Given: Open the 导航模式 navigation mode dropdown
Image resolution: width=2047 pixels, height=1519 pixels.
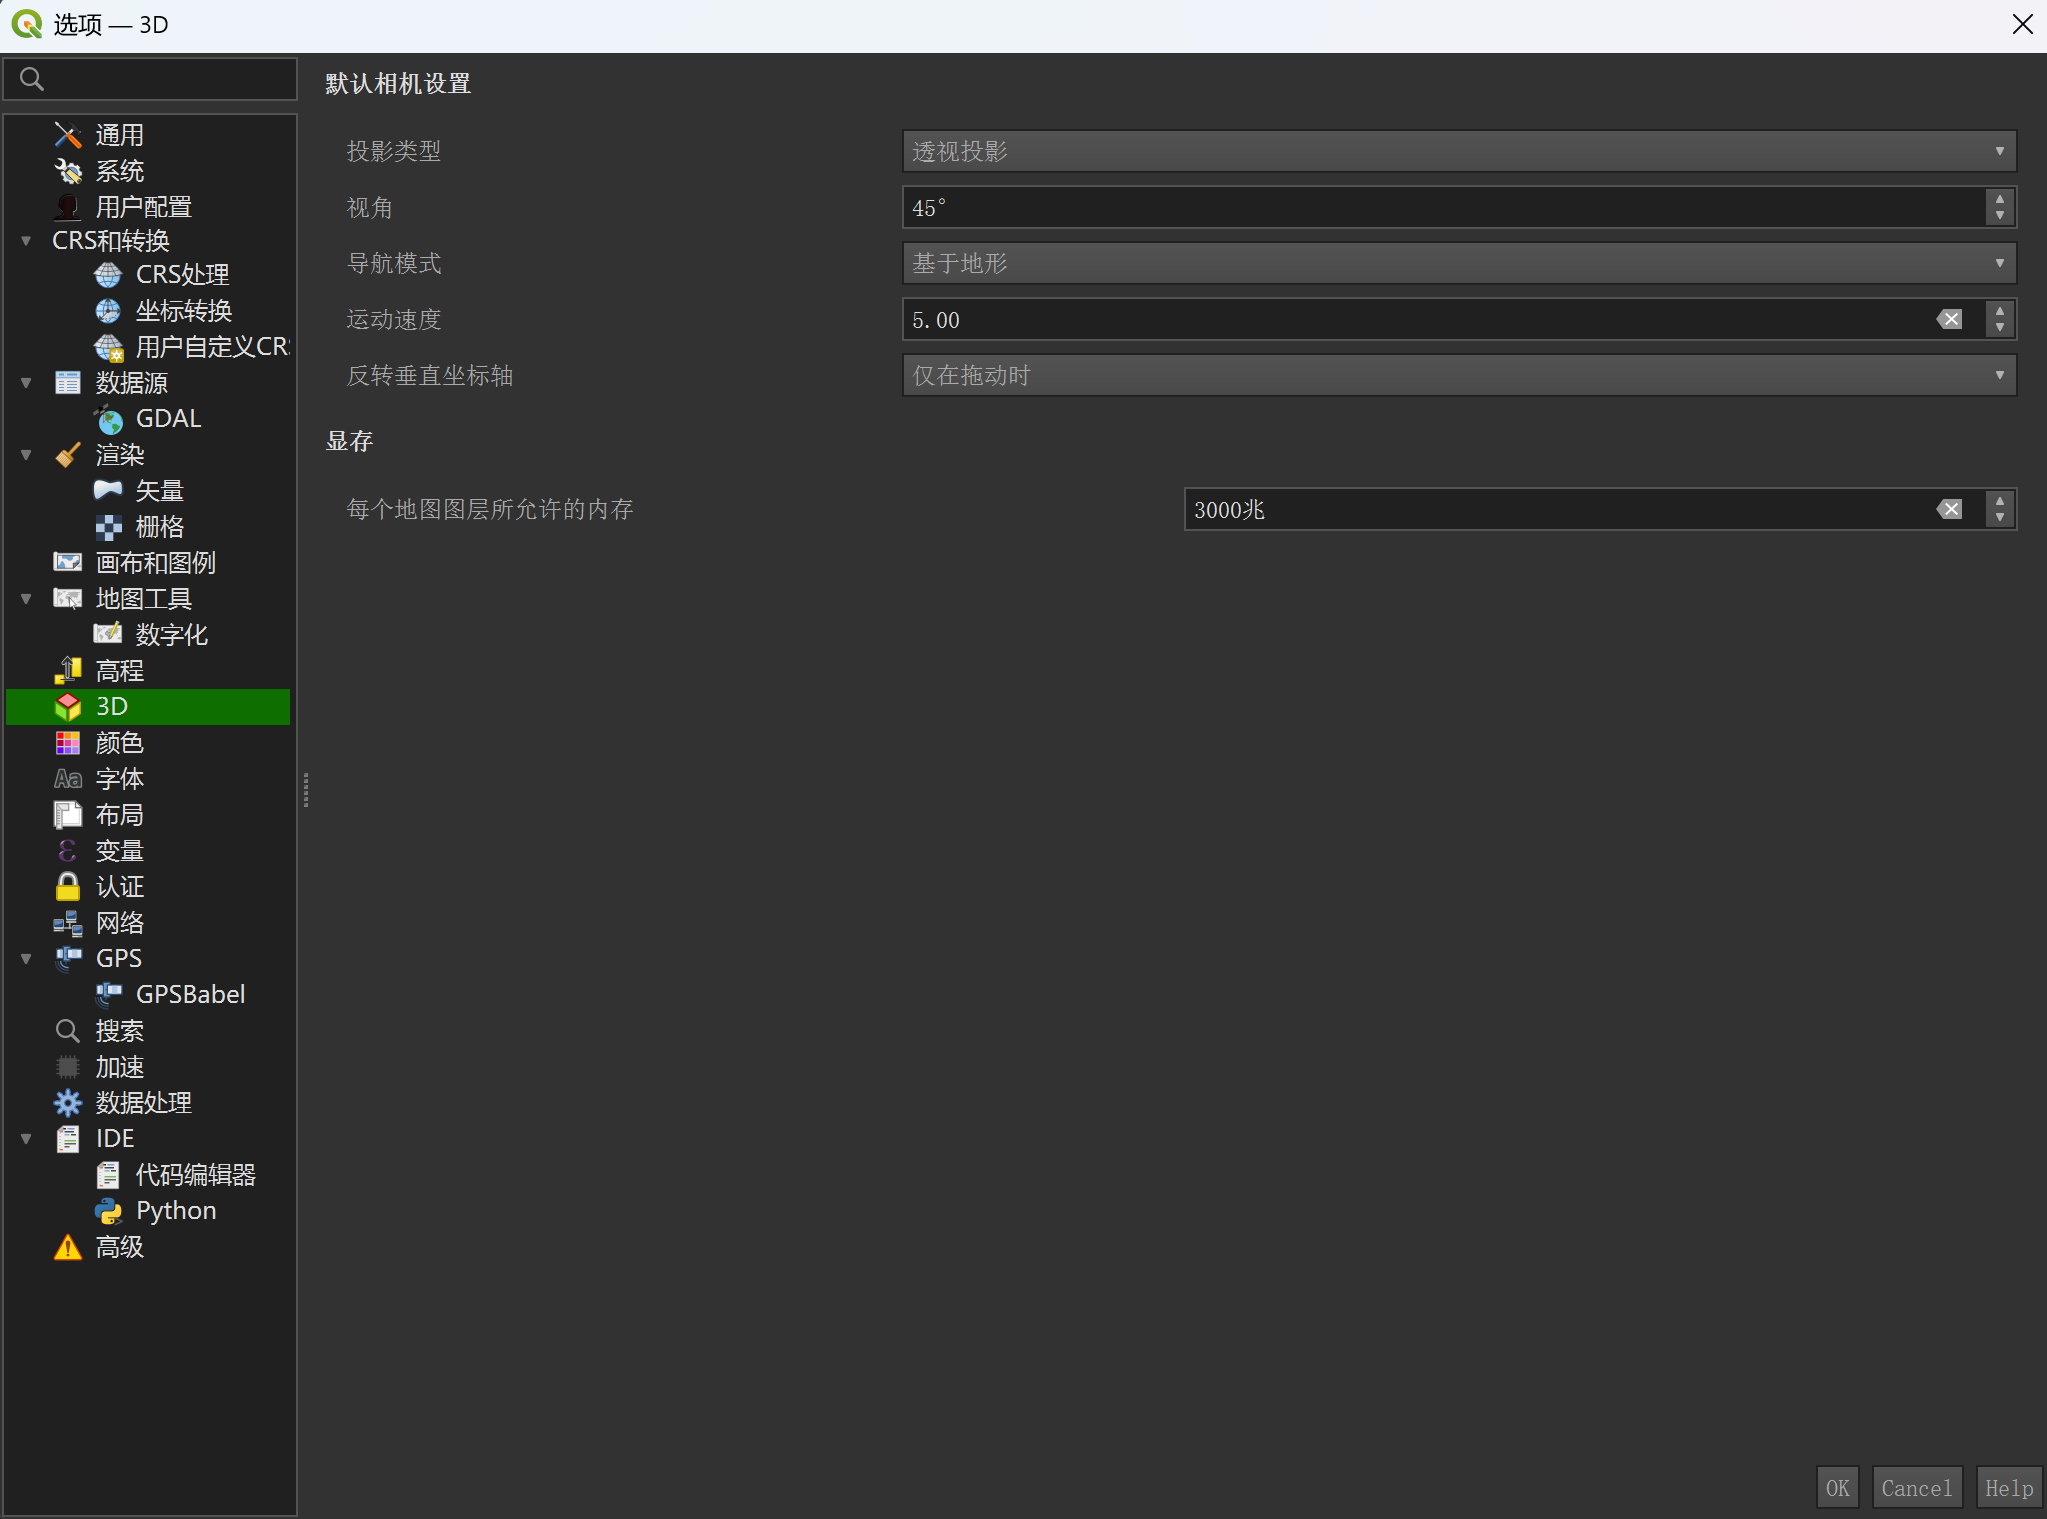Looking at the screenshot, I should pyautogui.click(x=1459, y=263).
